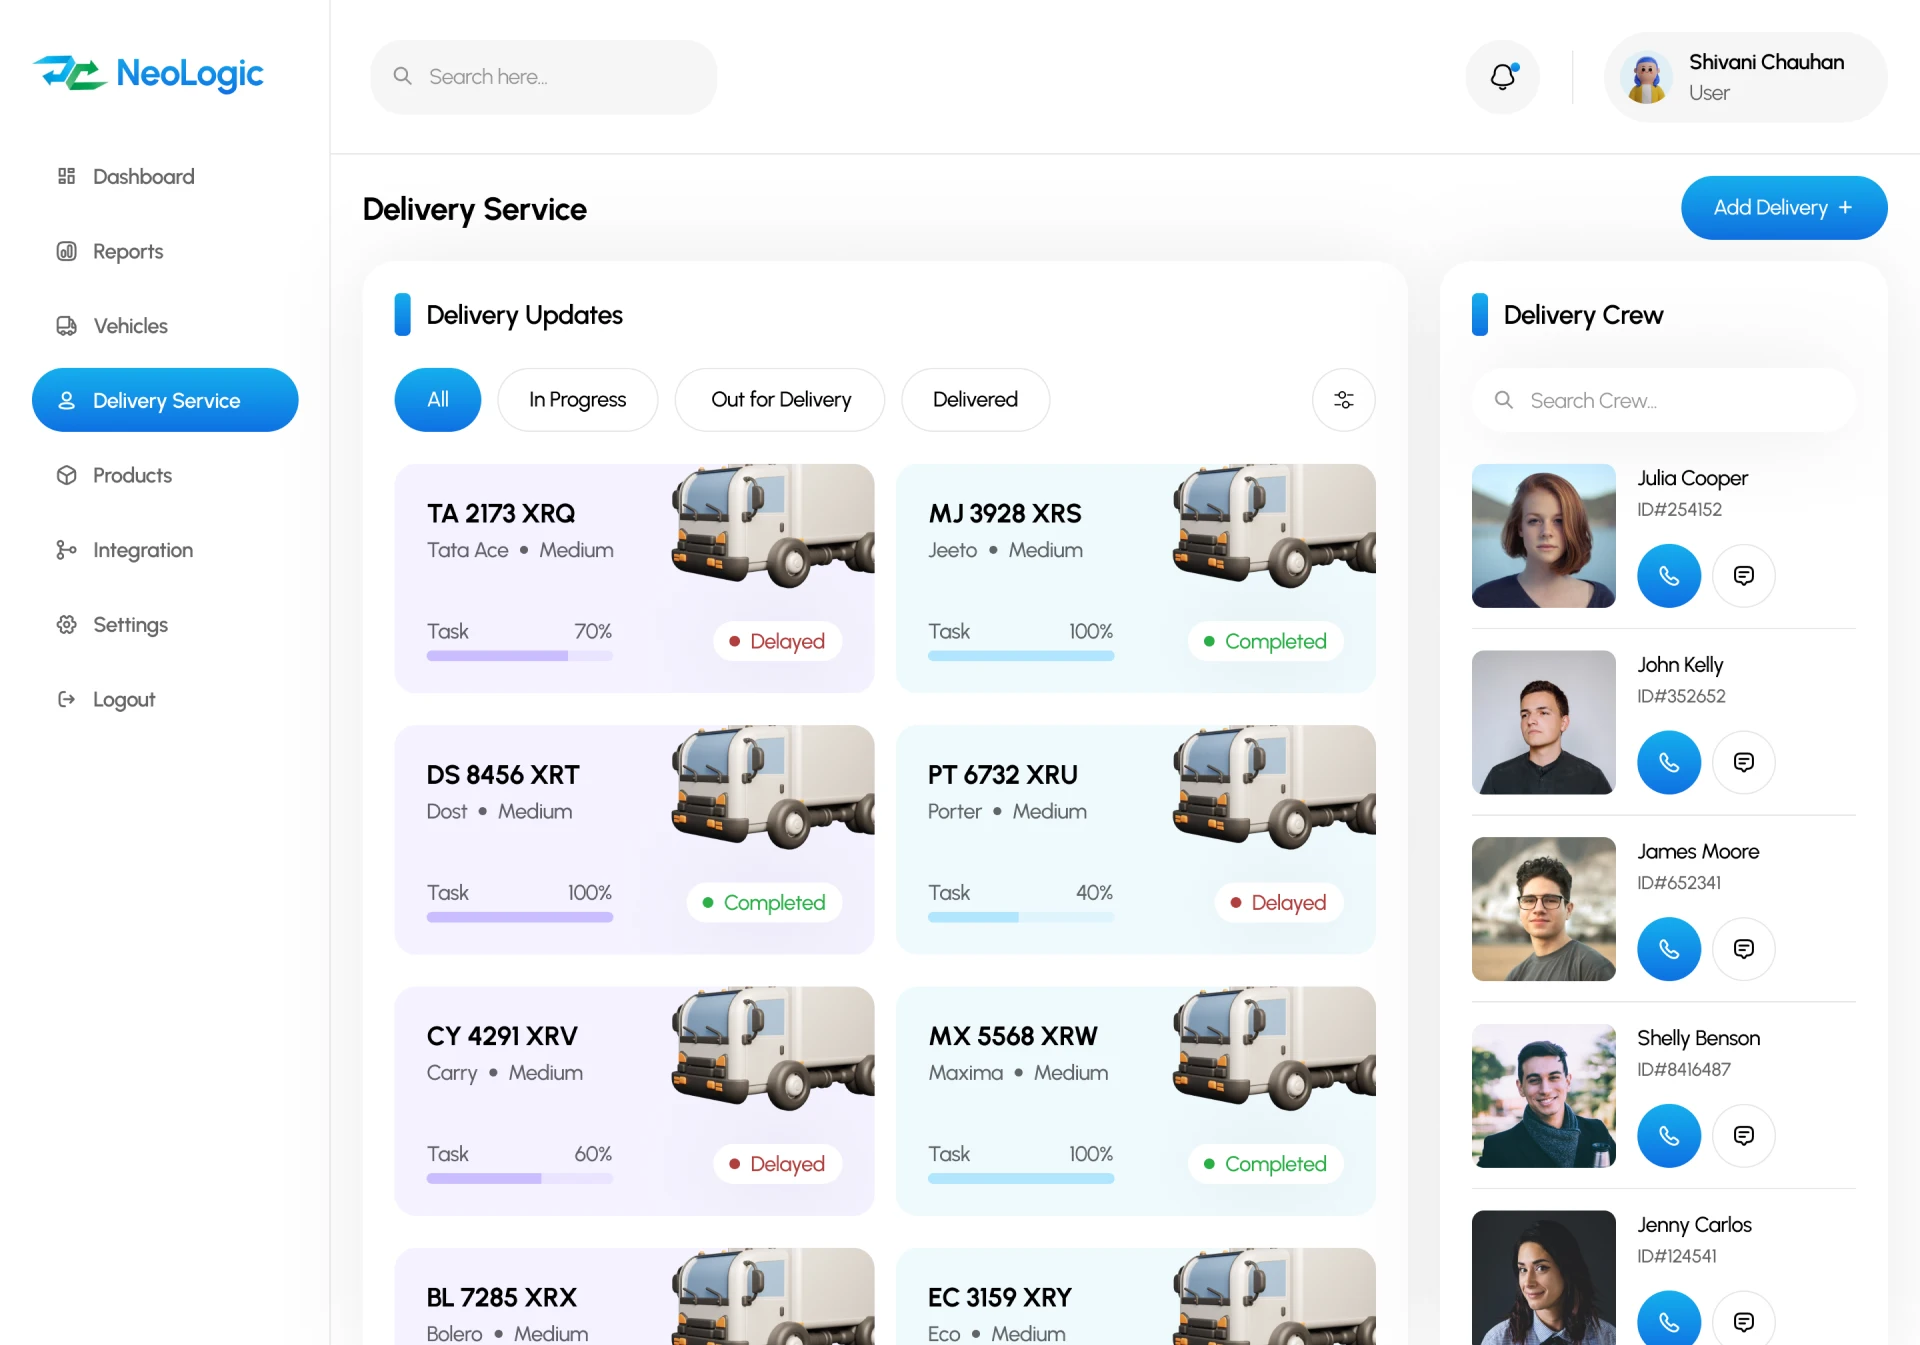This screenshot has height=1345, width=1920.
Task: Switch to the Delivered tab
Action: click(x=975, y=399)
